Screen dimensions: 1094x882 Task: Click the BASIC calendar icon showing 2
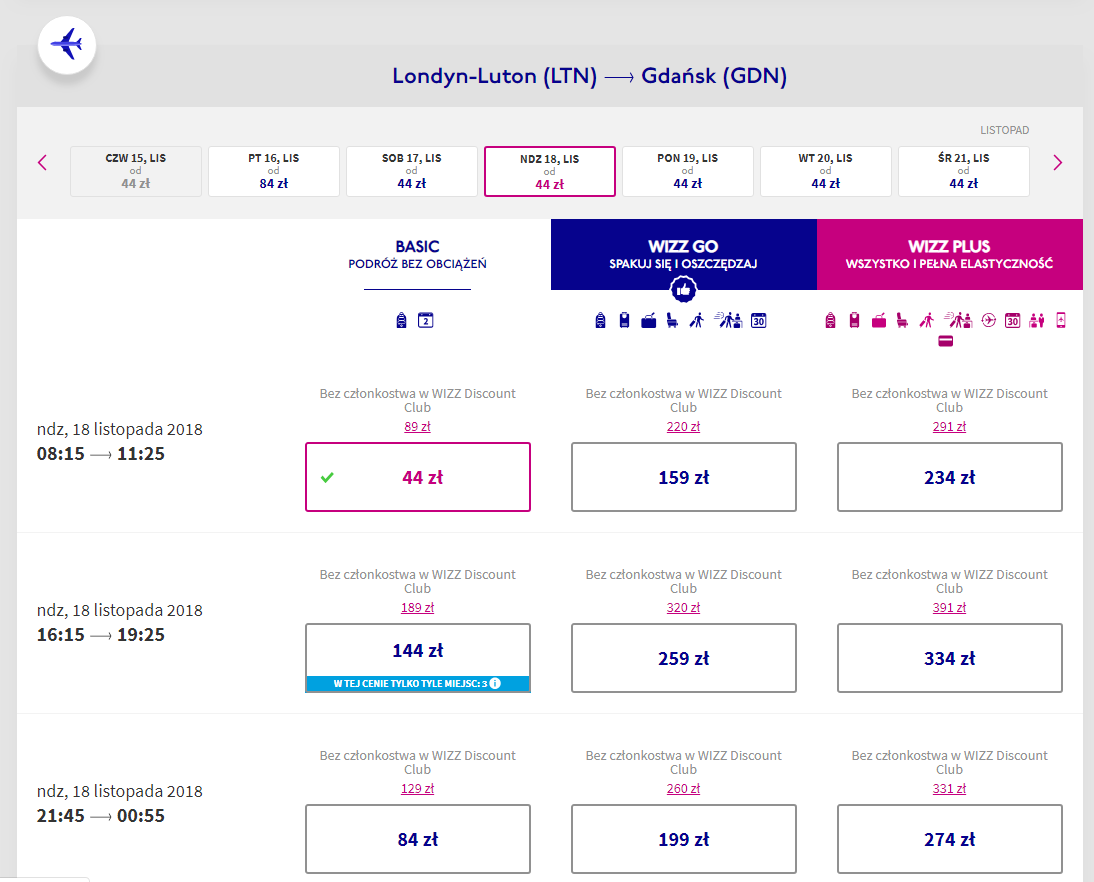(x=426, y=320)
